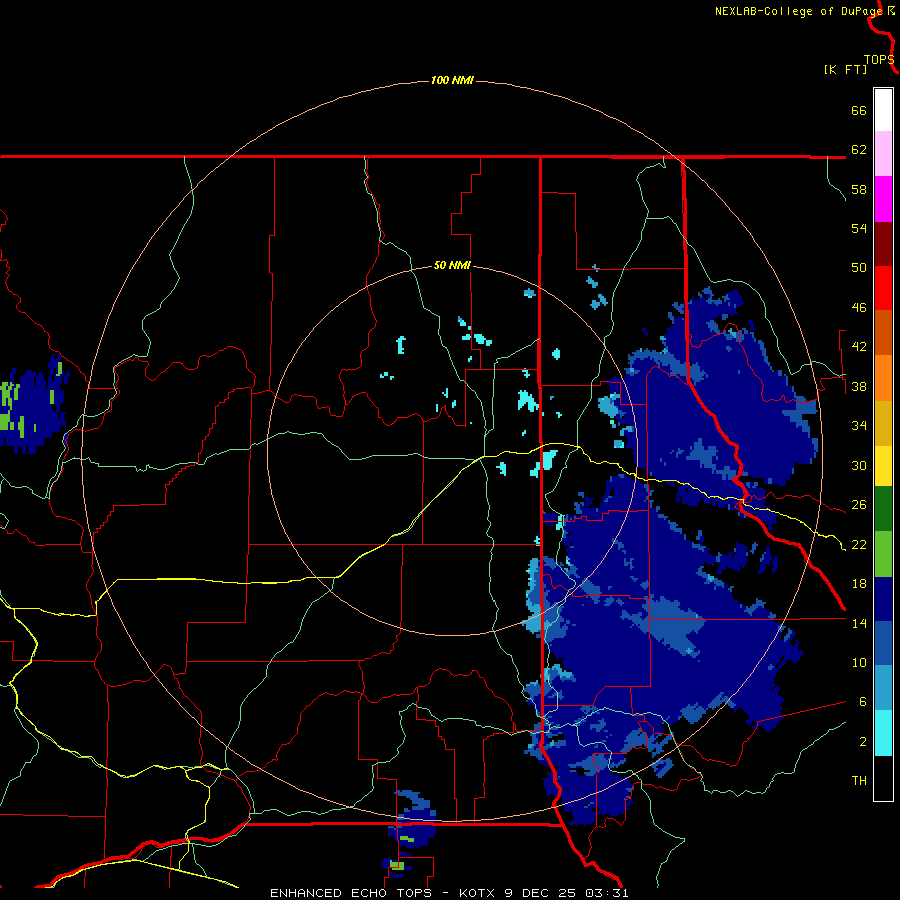Click the legend value '30'

[x=859, y=465]
